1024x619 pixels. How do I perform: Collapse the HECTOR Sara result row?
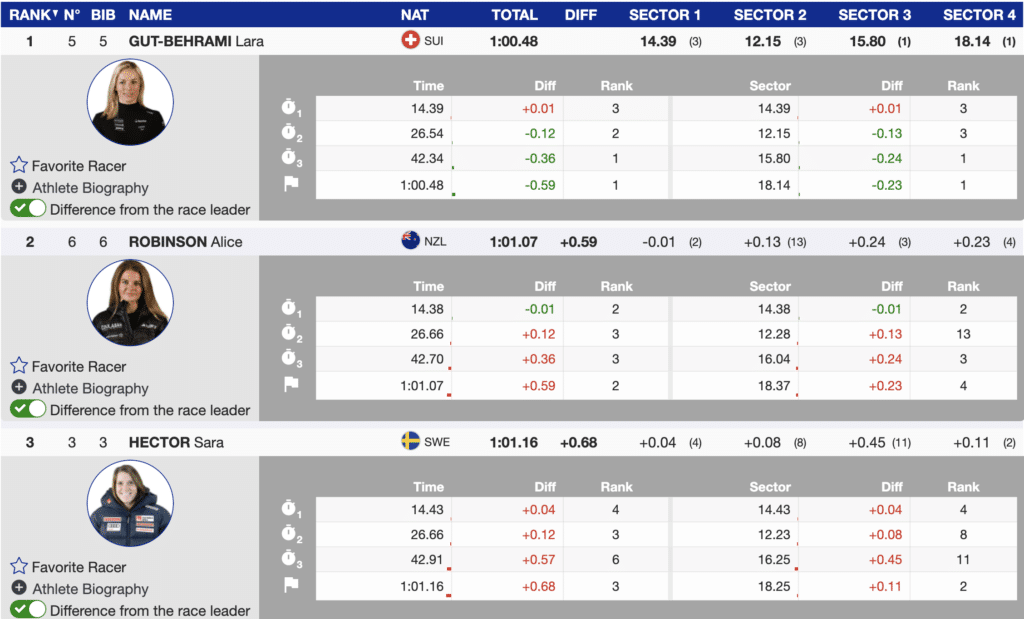click(176, 442)
